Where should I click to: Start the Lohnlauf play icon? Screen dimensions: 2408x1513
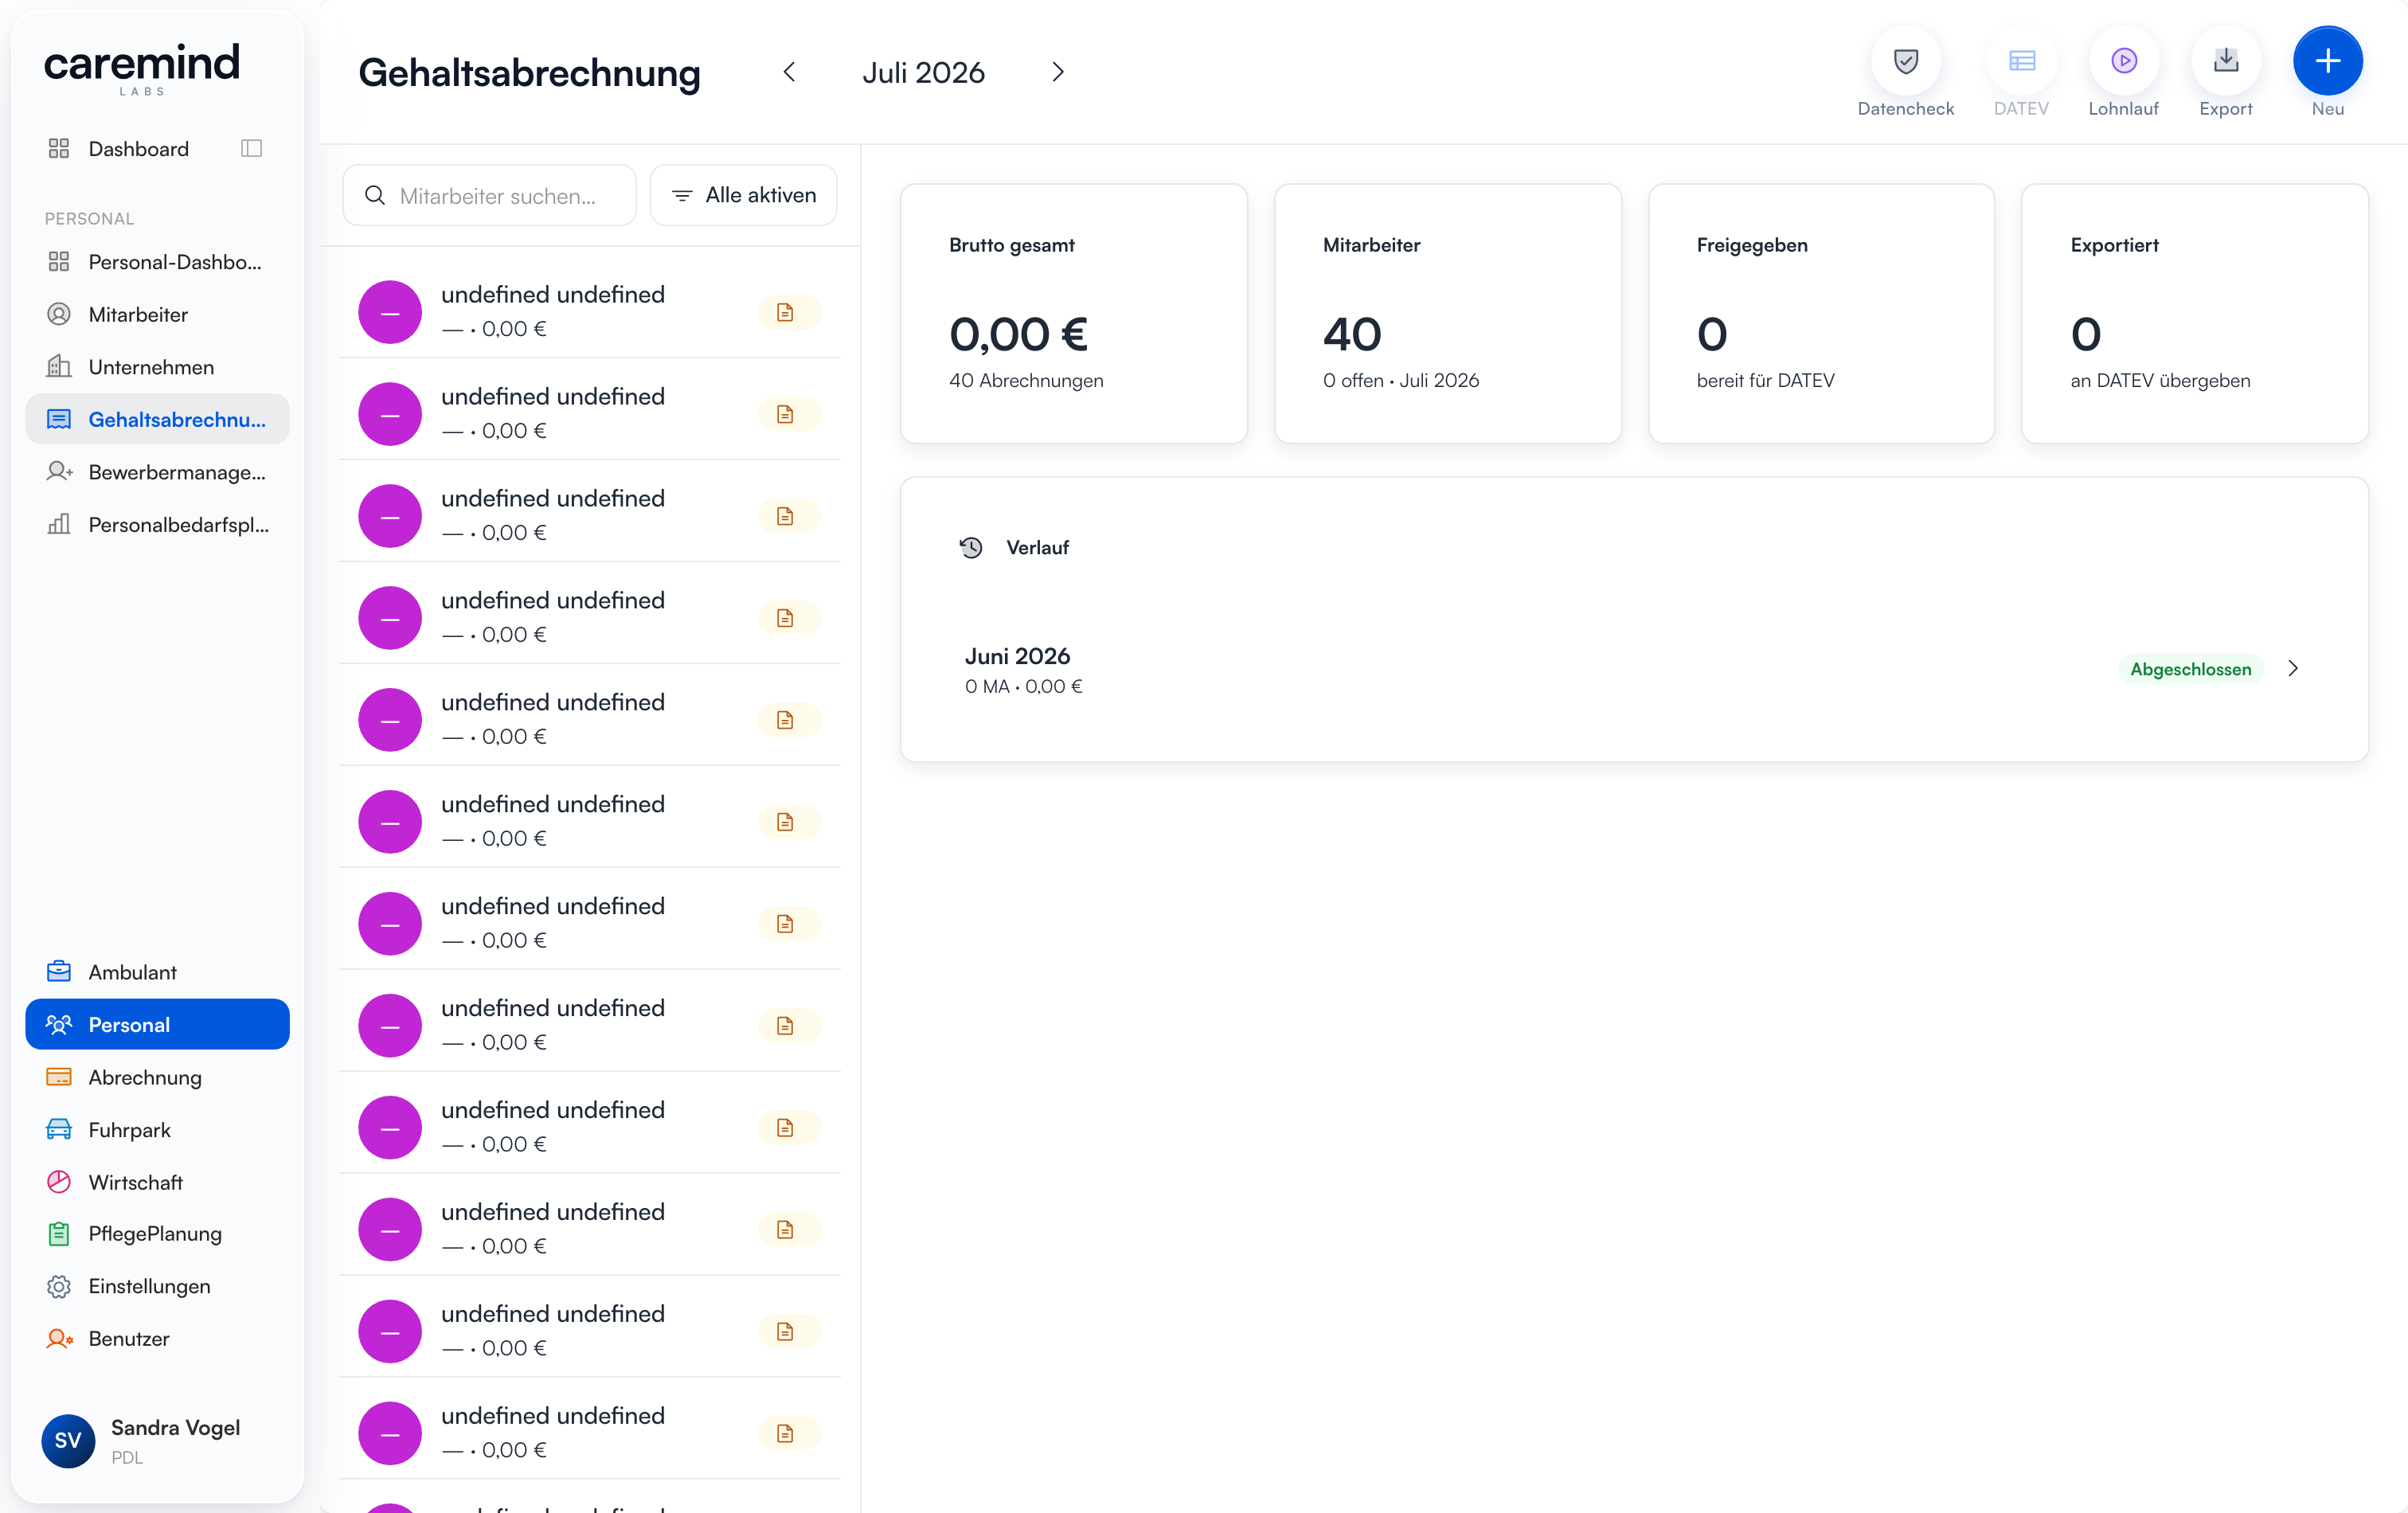tap(2123, 62)
